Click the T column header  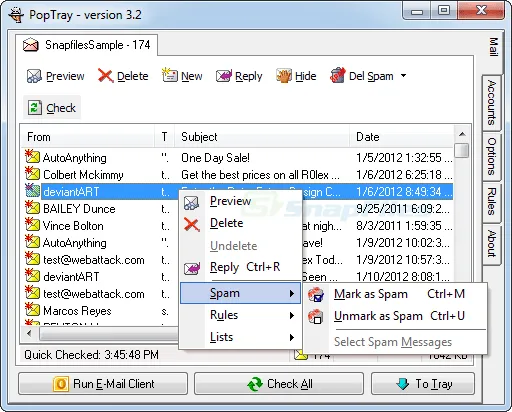(164, 137)
